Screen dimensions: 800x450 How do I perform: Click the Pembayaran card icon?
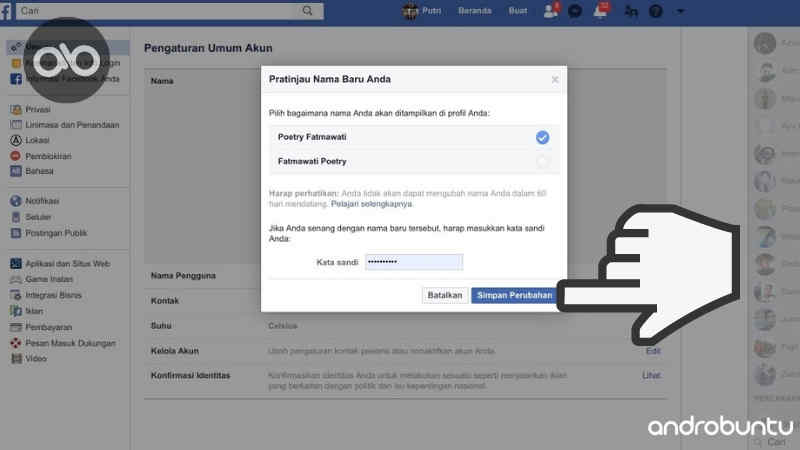tap(16, 327)
